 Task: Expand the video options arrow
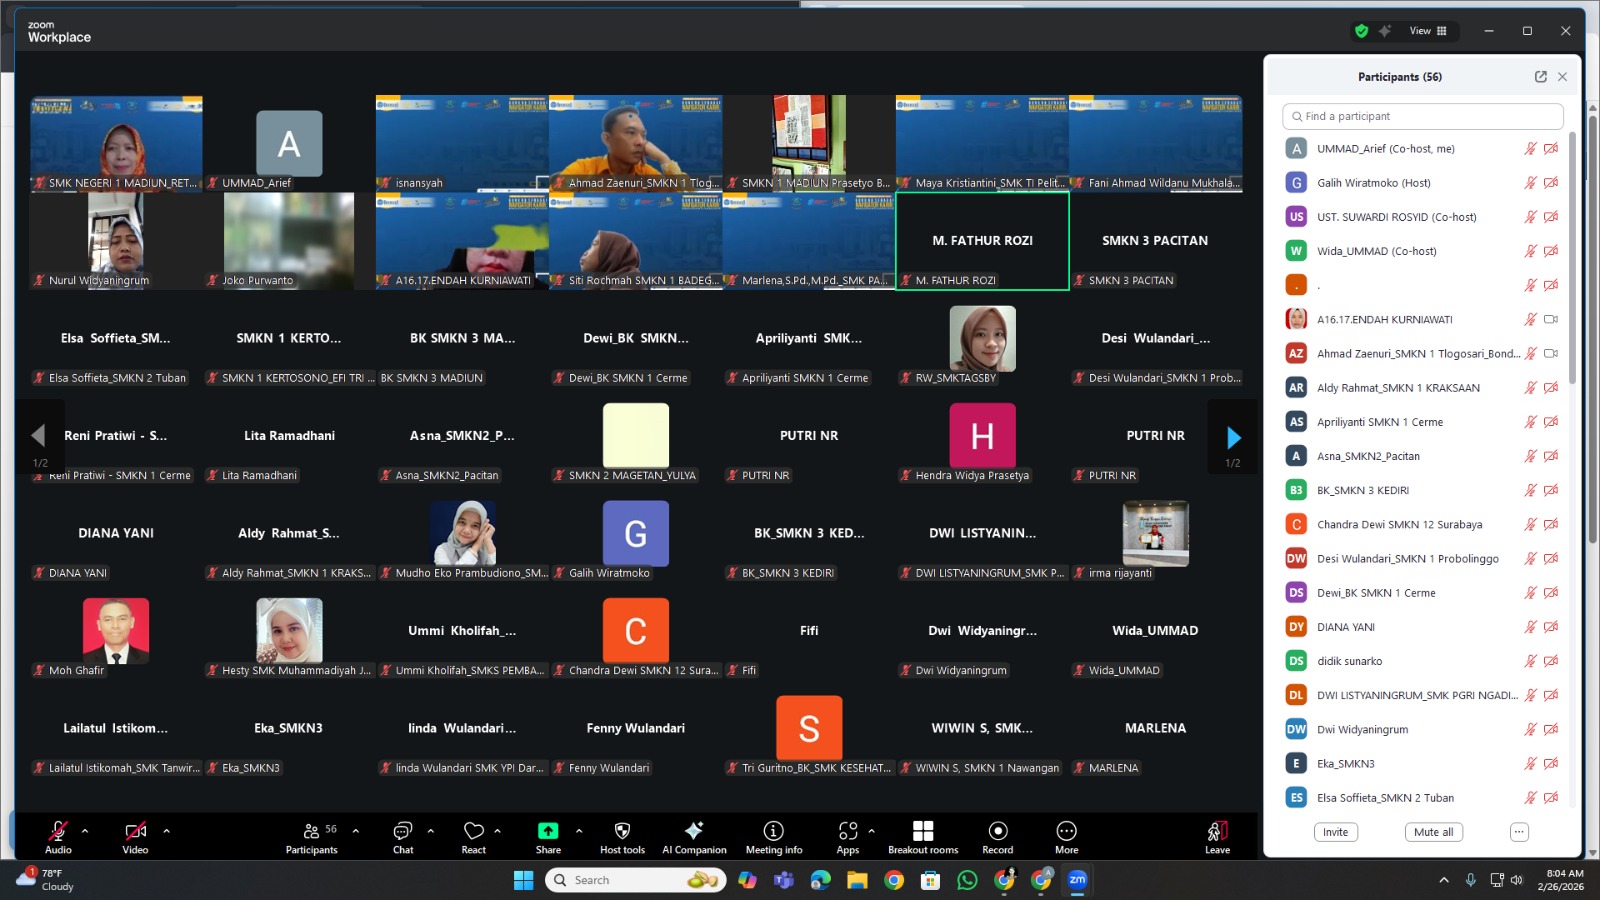point(166,831)
